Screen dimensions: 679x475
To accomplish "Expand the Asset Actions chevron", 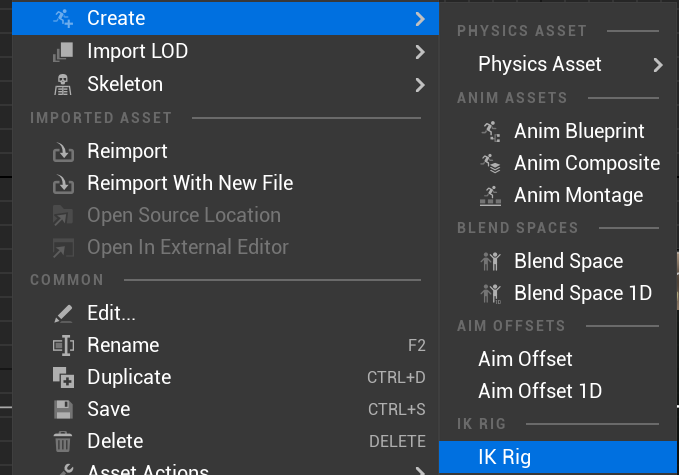I will (x=420, y=471).
